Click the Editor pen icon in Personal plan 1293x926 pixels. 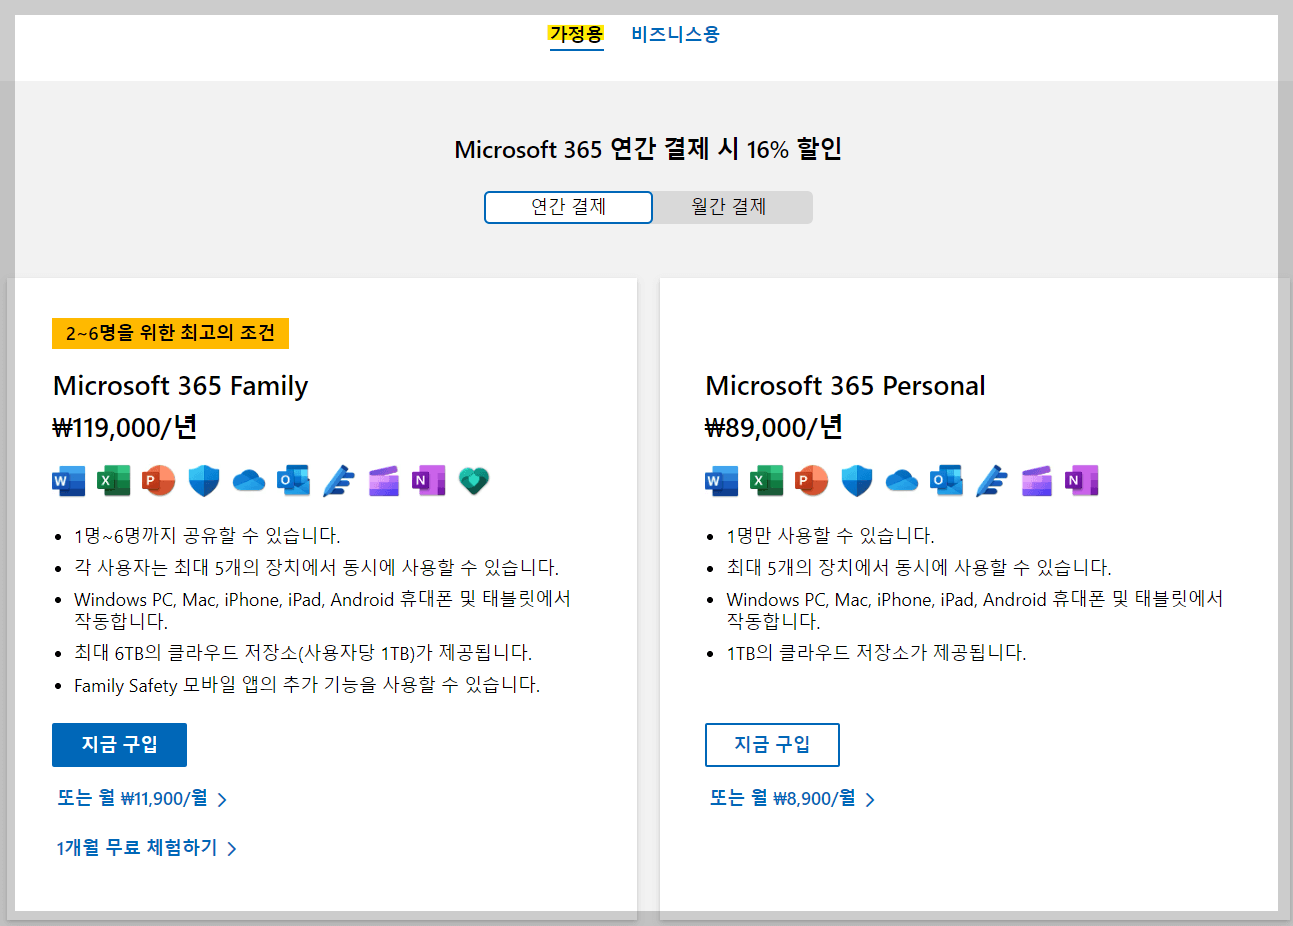pos(992,481)
